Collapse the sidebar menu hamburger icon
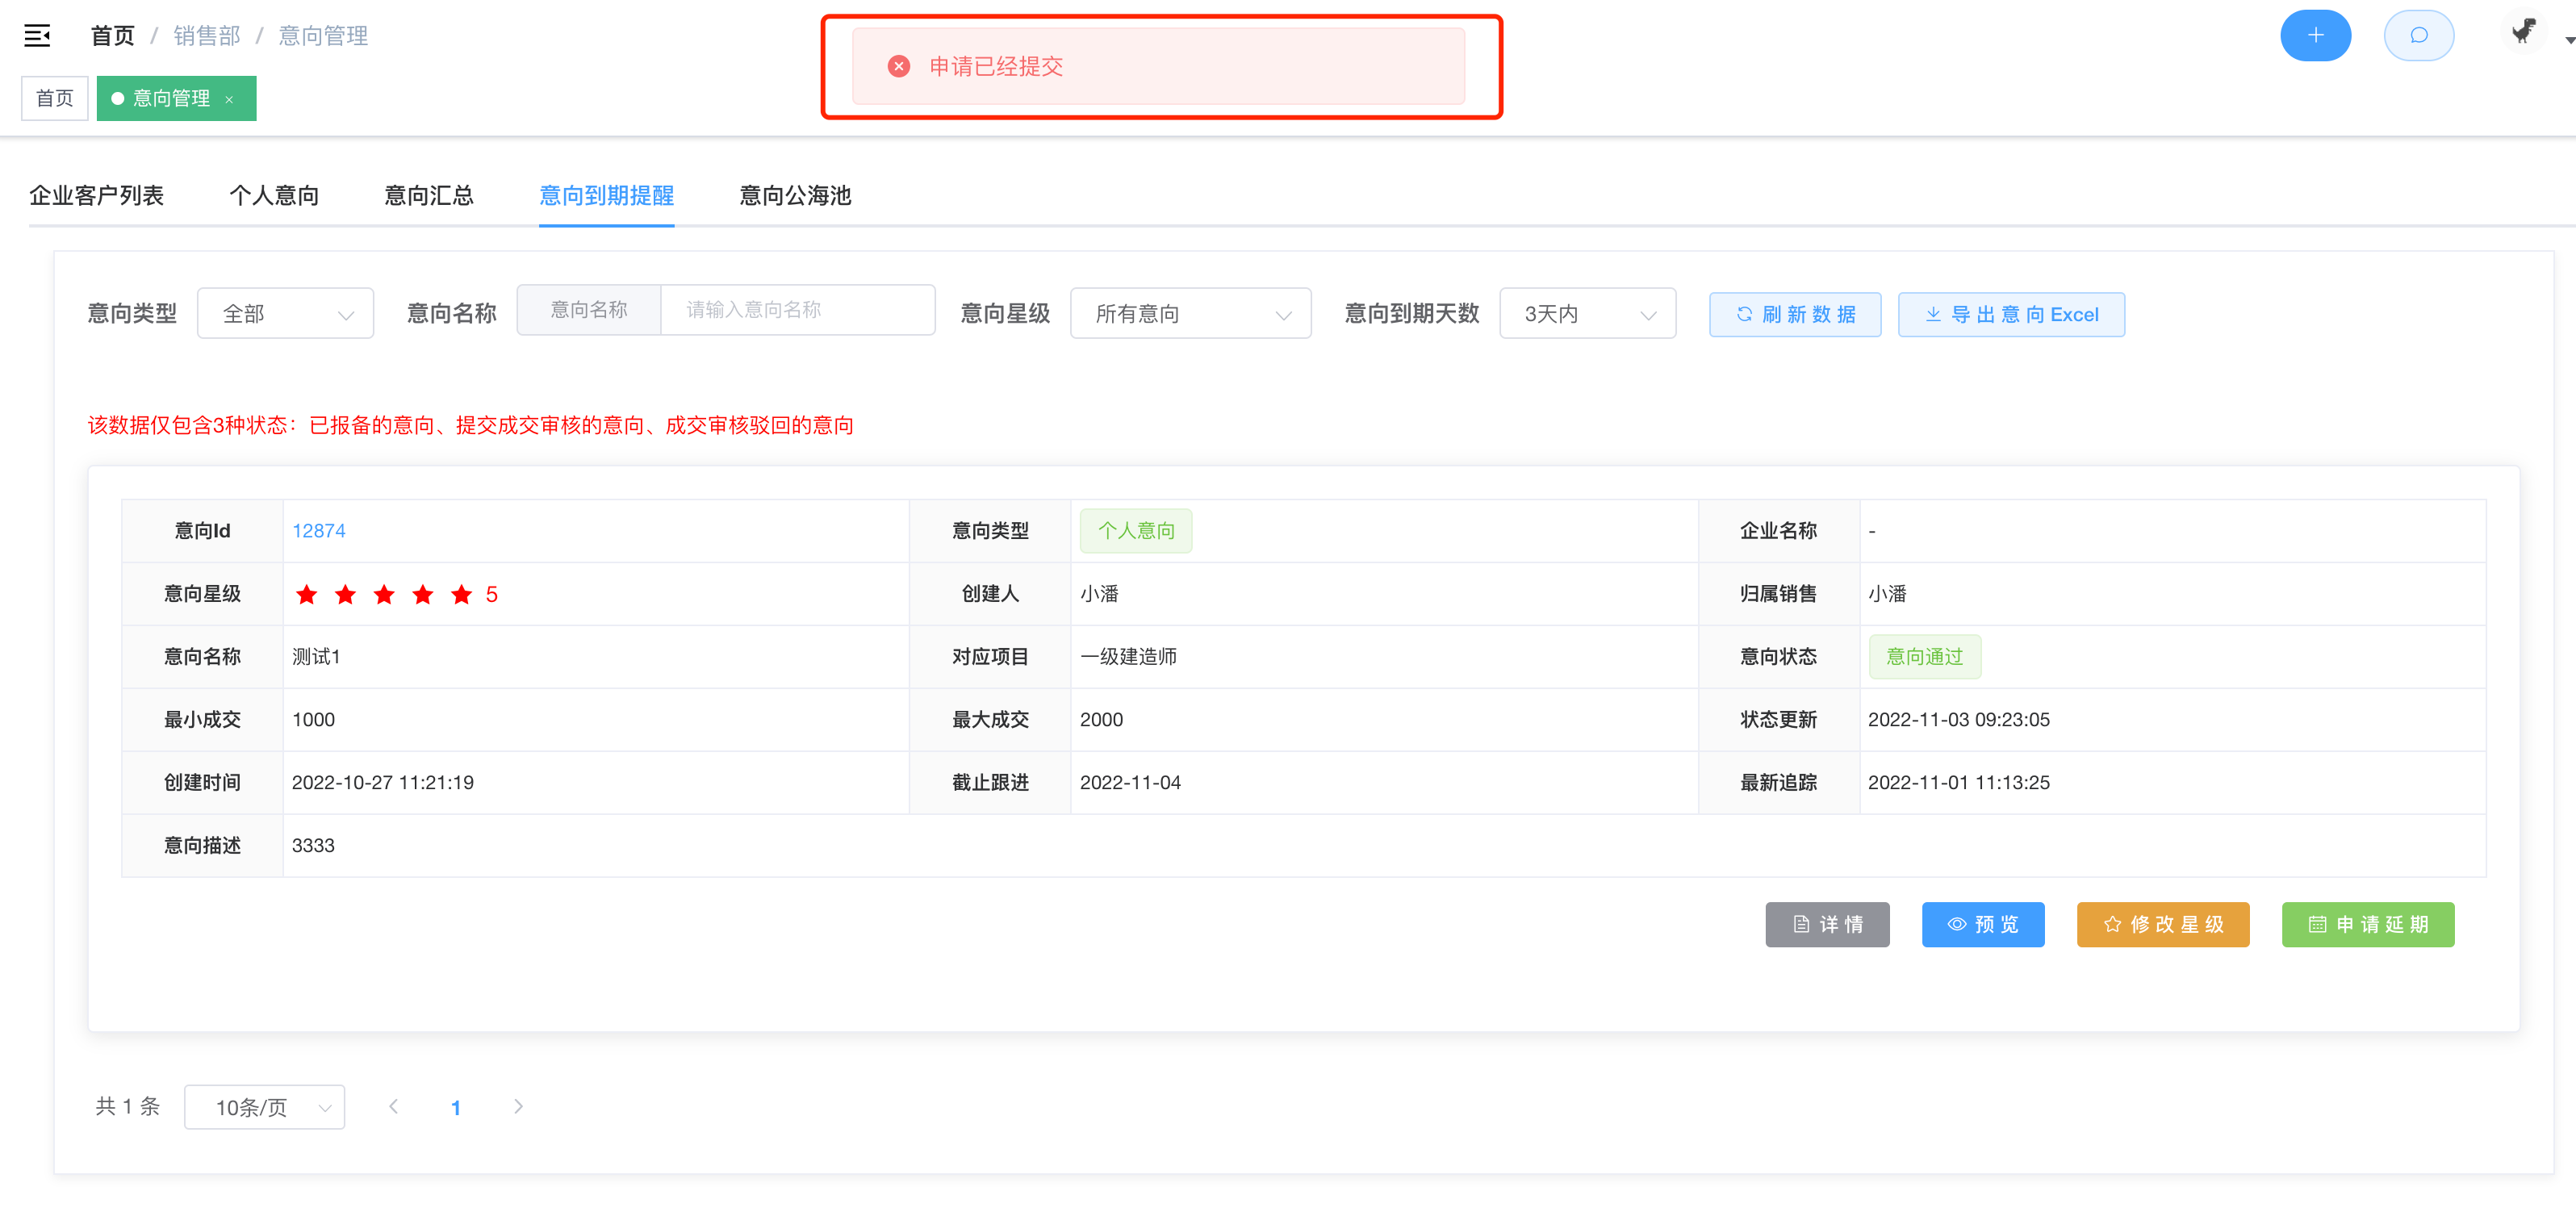Viewport: 2576px width, 1212px height. pos(37,36)
